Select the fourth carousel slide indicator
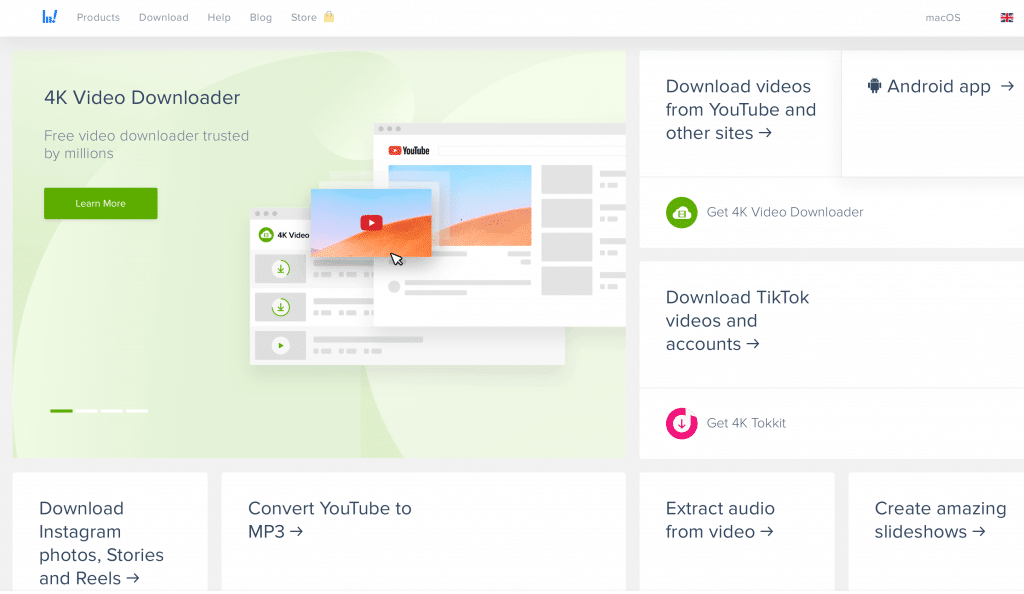The image size is (1024, 594). point(137,411)
